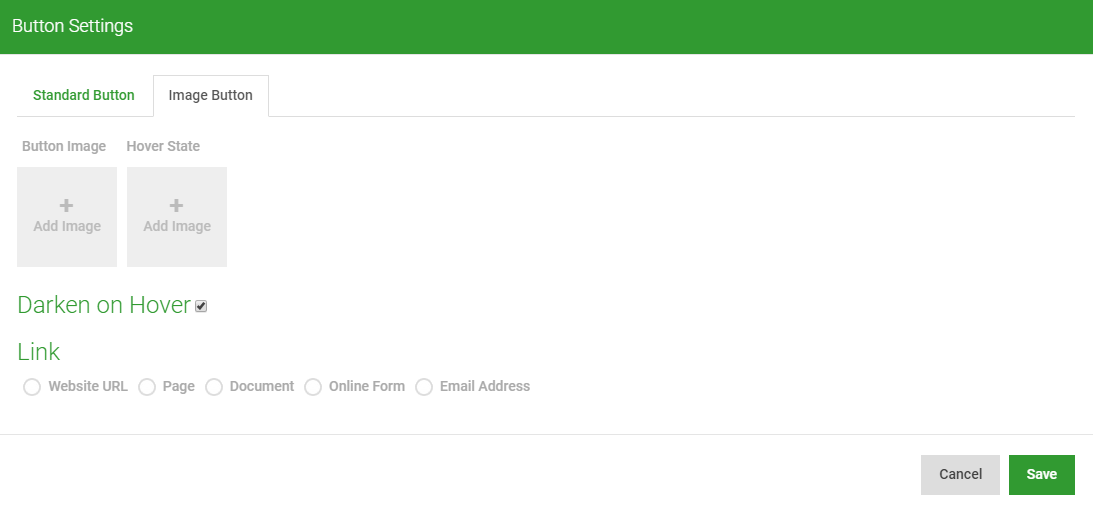Cancel the button settings dialog
Screen dimensions: 1093x514
(960, 475)
